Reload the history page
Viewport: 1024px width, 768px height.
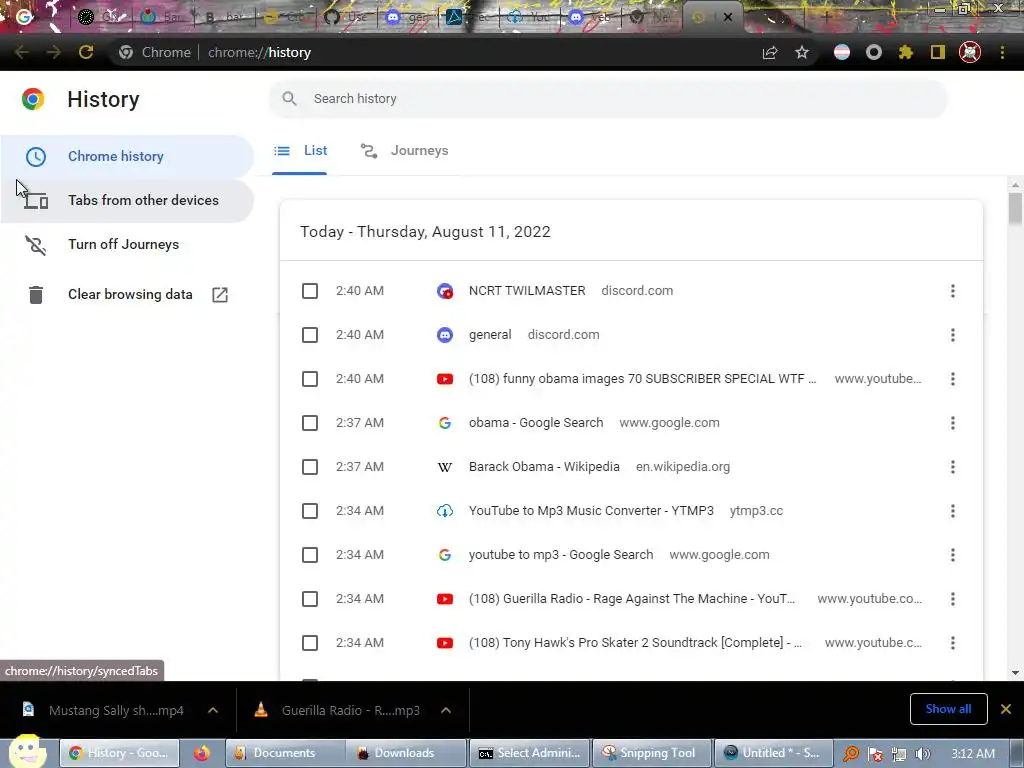point(86,52)
